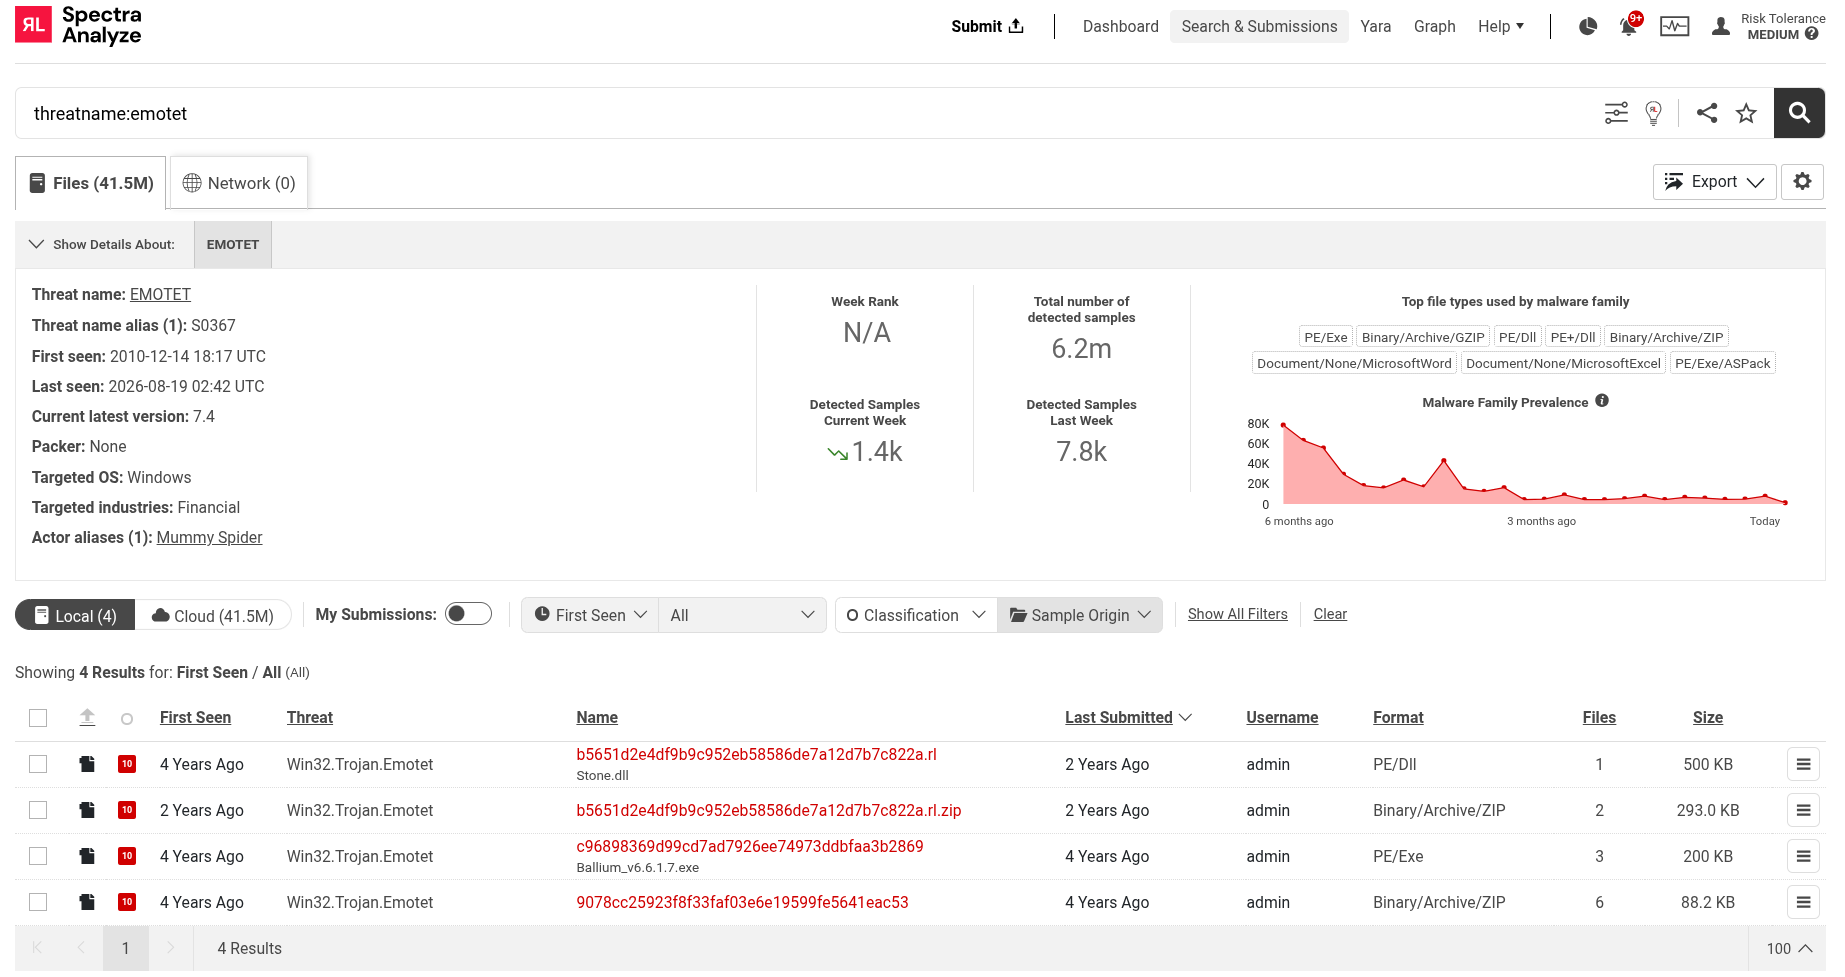Select the EMOTET details tab
This screenshot has height=977, width=1845.
[233, 244]
